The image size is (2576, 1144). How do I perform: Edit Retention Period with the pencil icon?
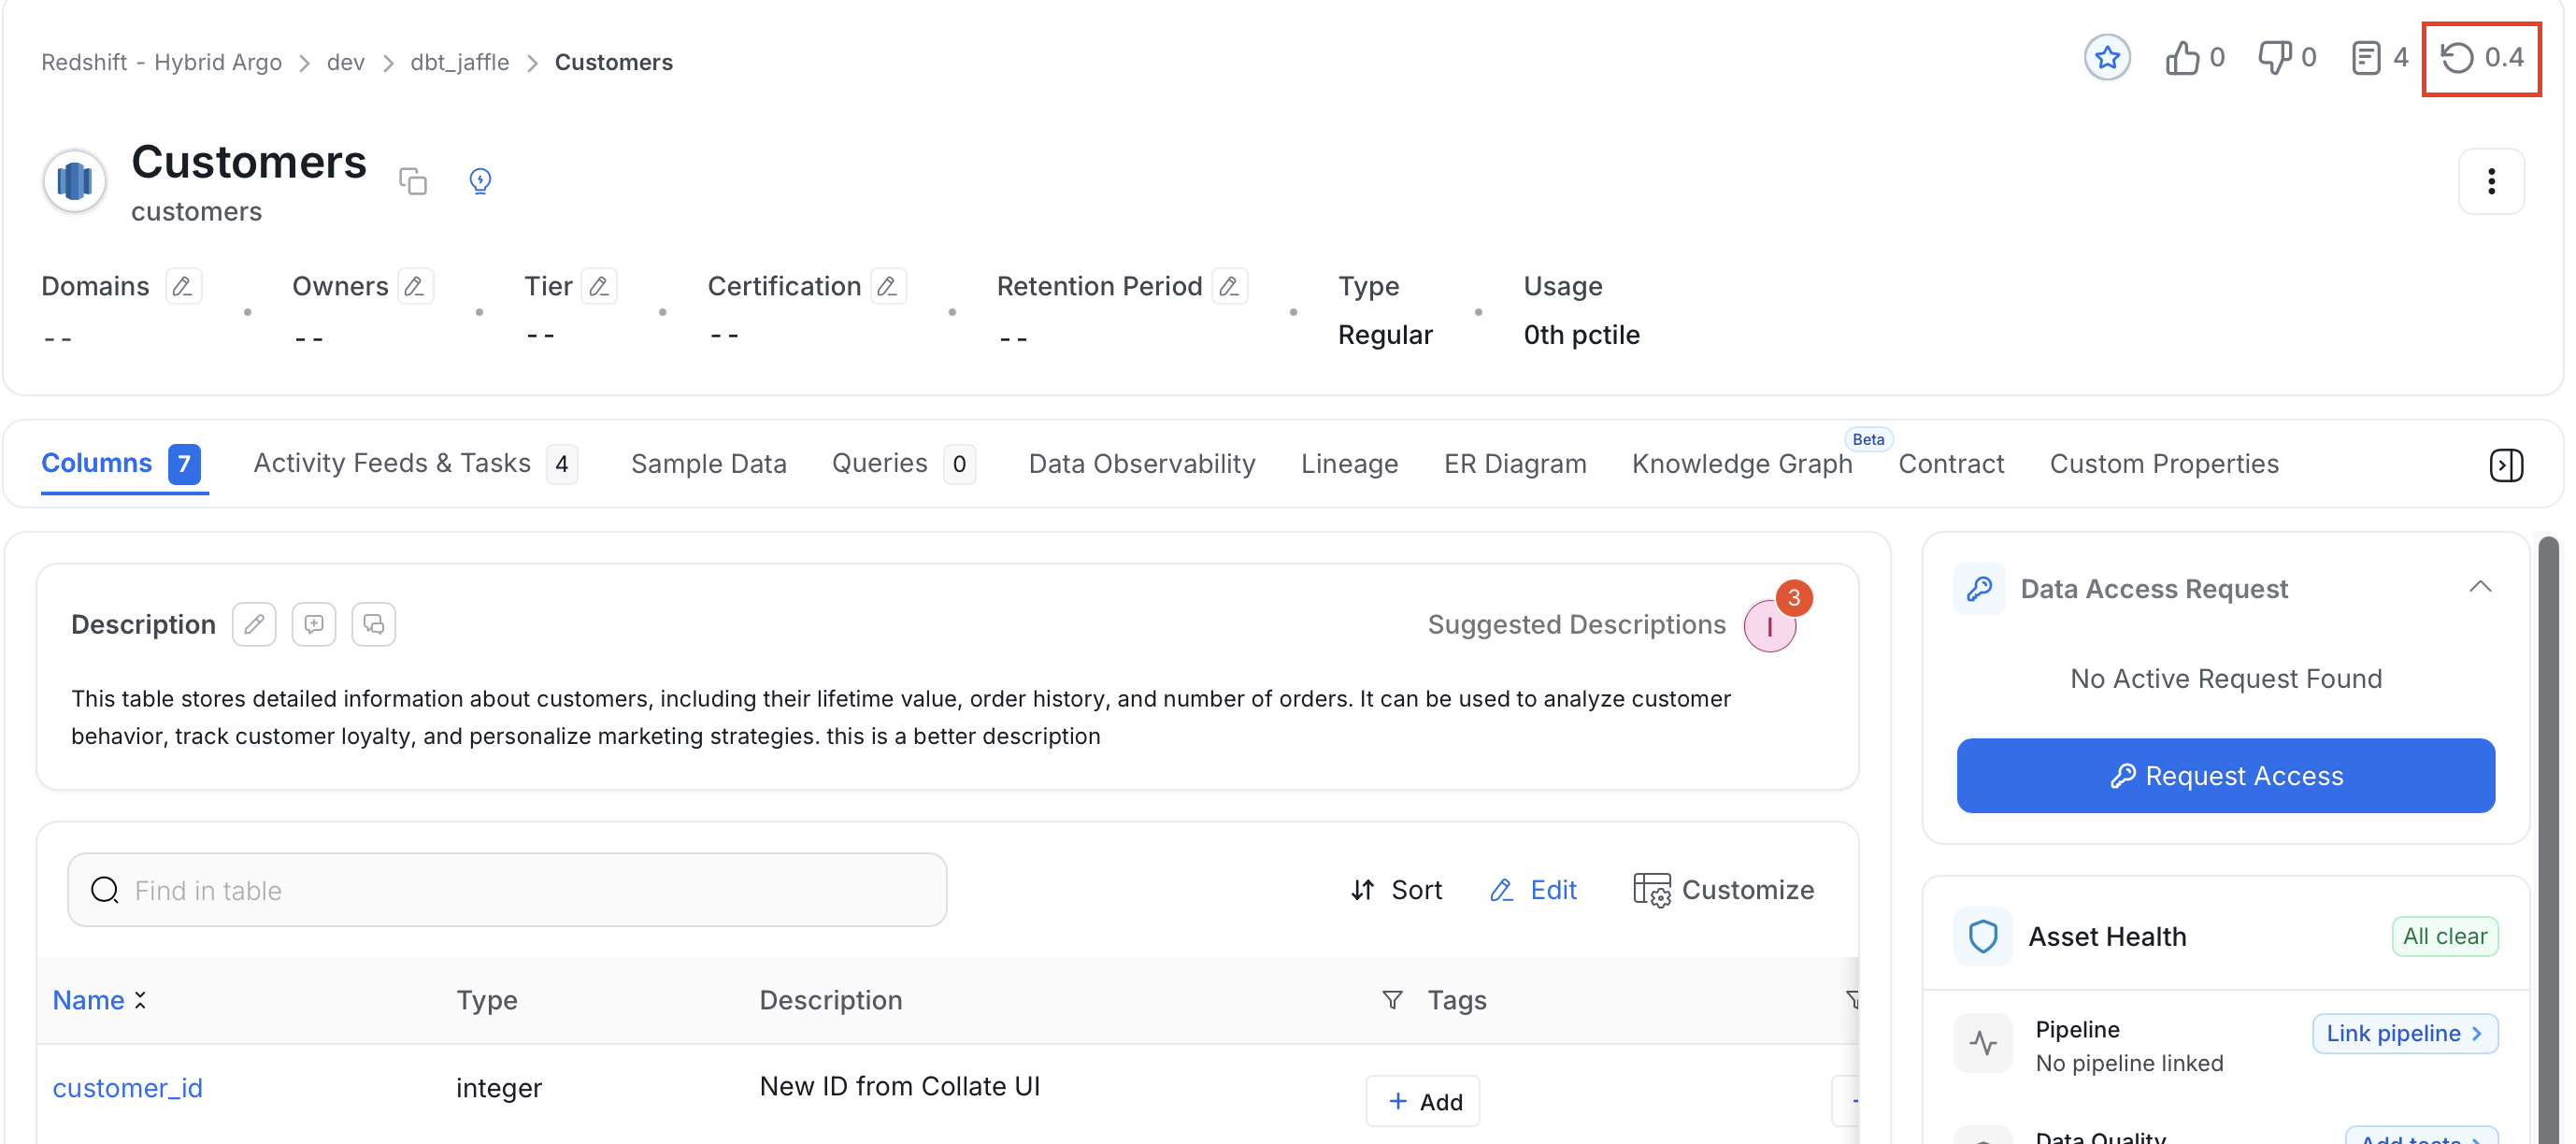[x=1229, y=286]
